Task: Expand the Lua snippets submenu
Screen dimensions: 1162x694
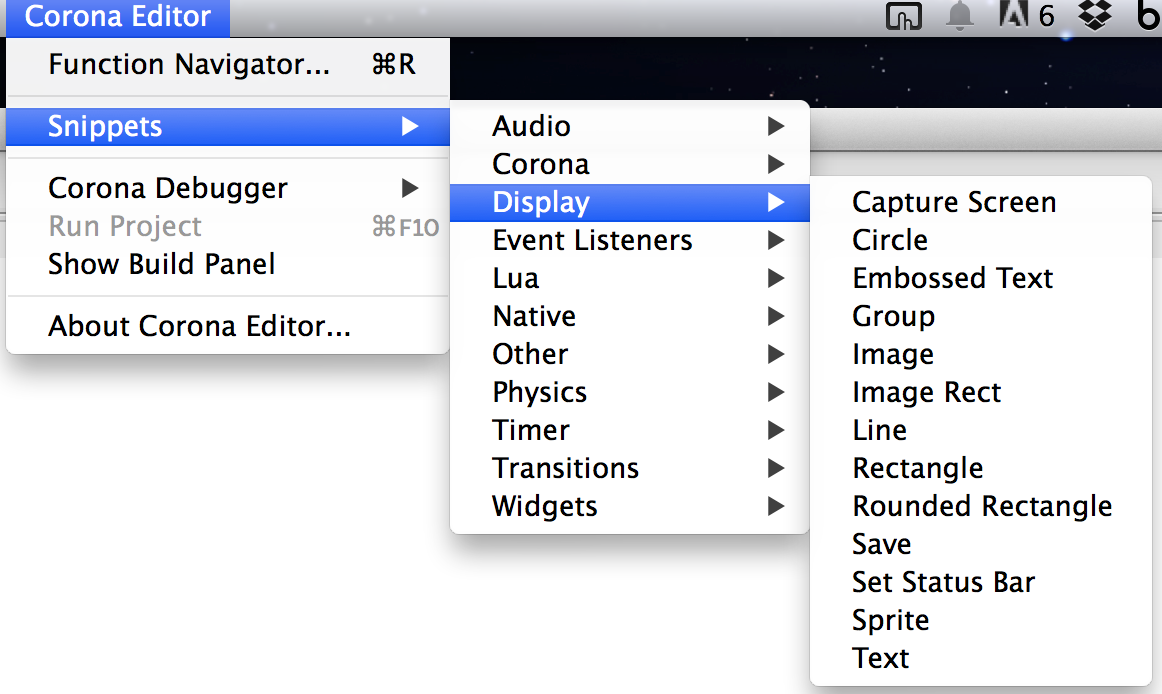Action: 630,278
